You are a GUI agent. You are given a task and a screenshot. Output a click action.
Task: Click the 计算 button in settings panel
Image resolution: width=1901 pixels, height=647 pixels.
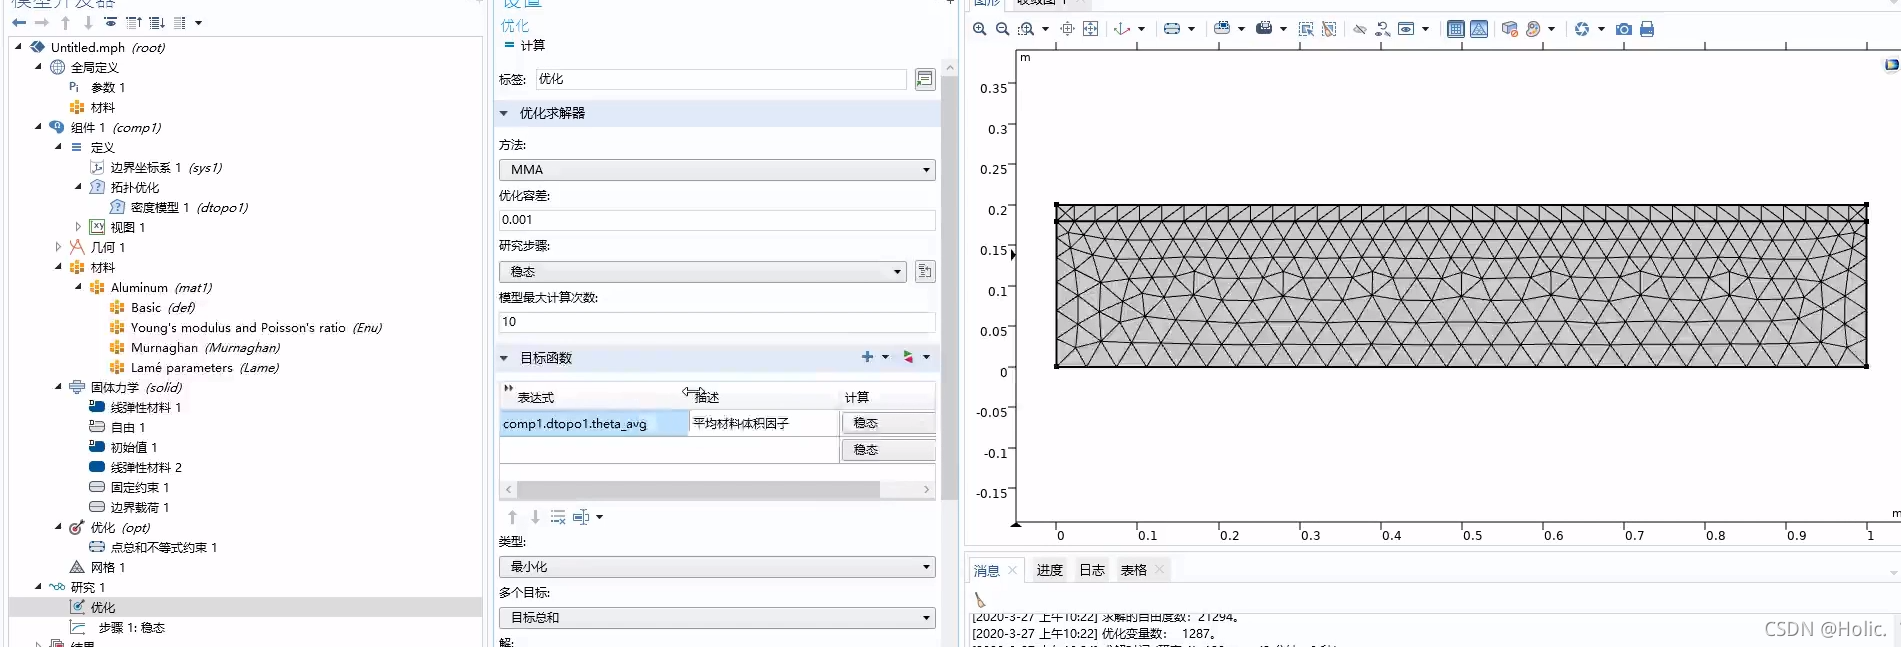[525, 45]
